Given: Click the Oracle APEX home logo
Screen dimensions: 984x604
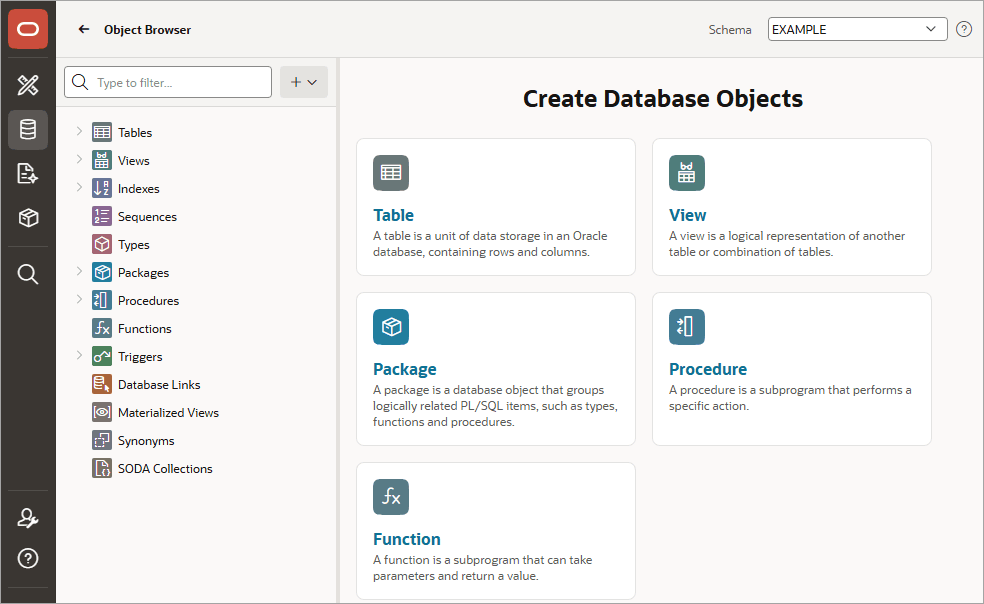Looking at the screenshot, I should coord(28,29).
